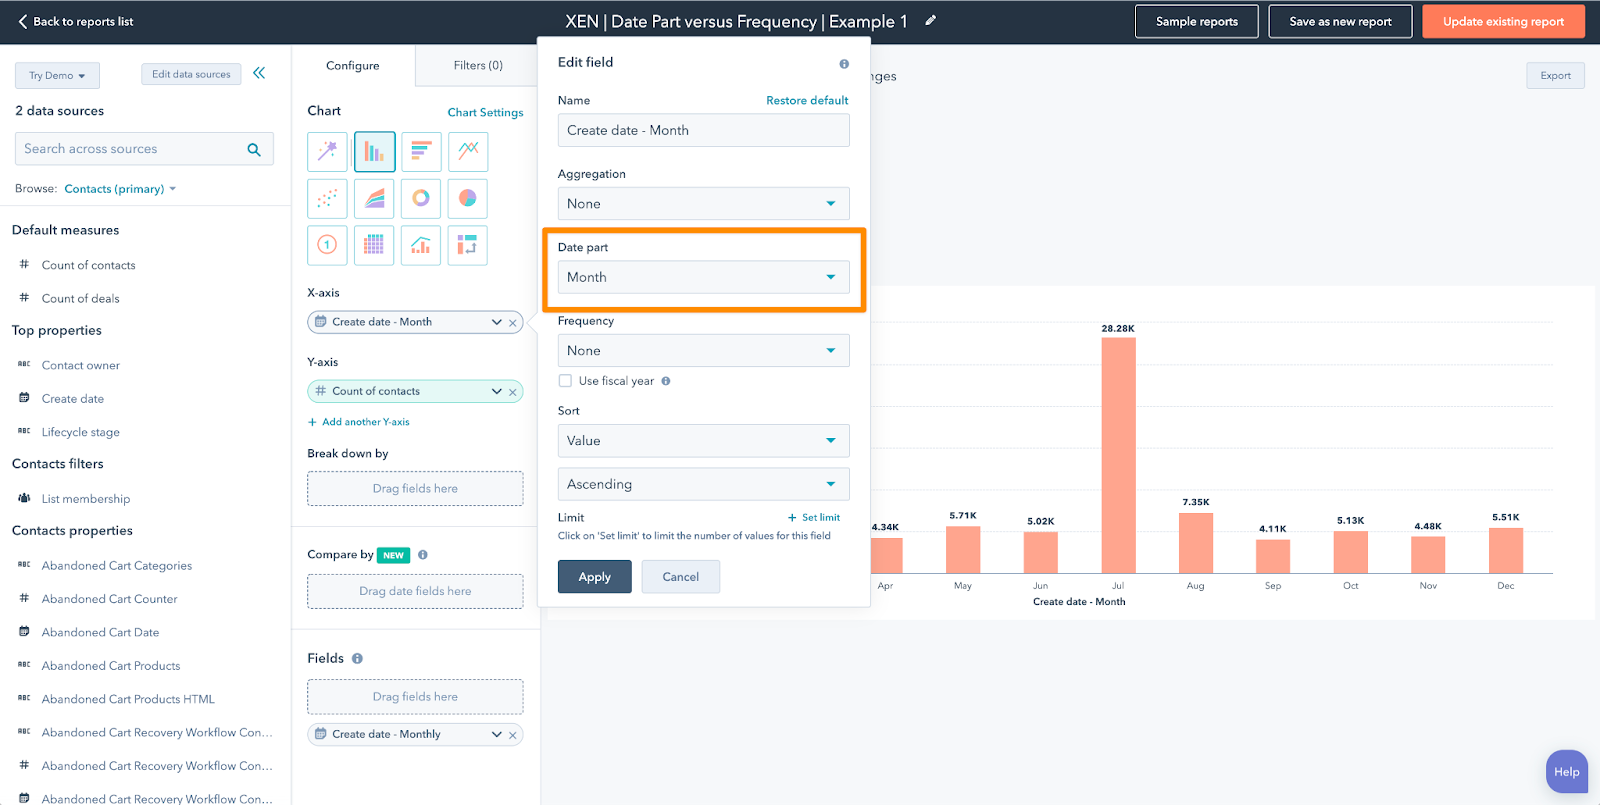
Task: Remove Create date - Month from X-axis
Action: [x=513, y=323]
